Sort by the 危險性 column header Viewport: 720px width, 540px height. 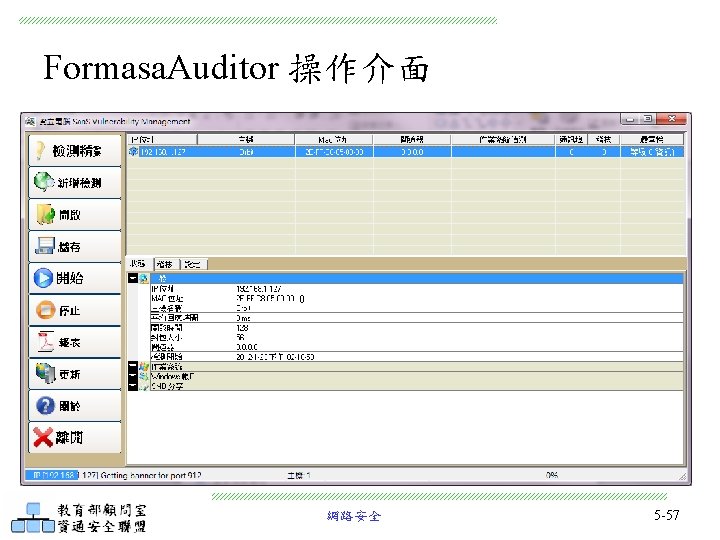(652, 139)
